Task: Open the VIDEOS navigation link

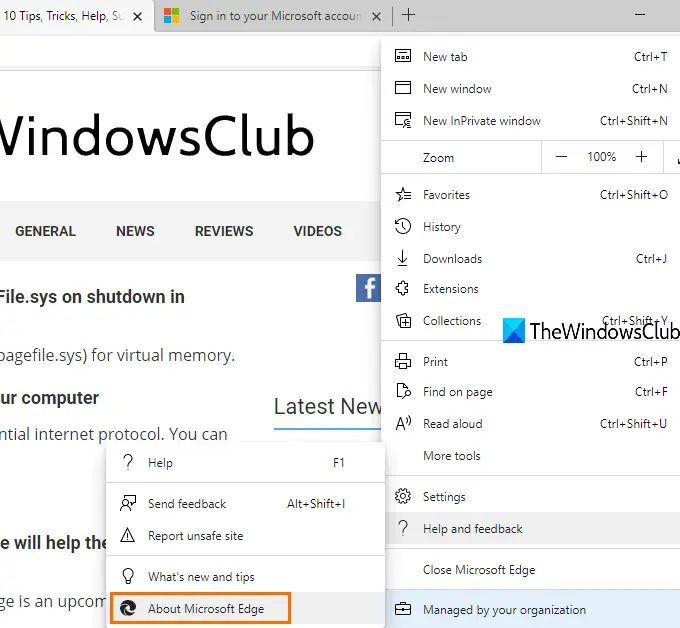Action: point(318,231)
